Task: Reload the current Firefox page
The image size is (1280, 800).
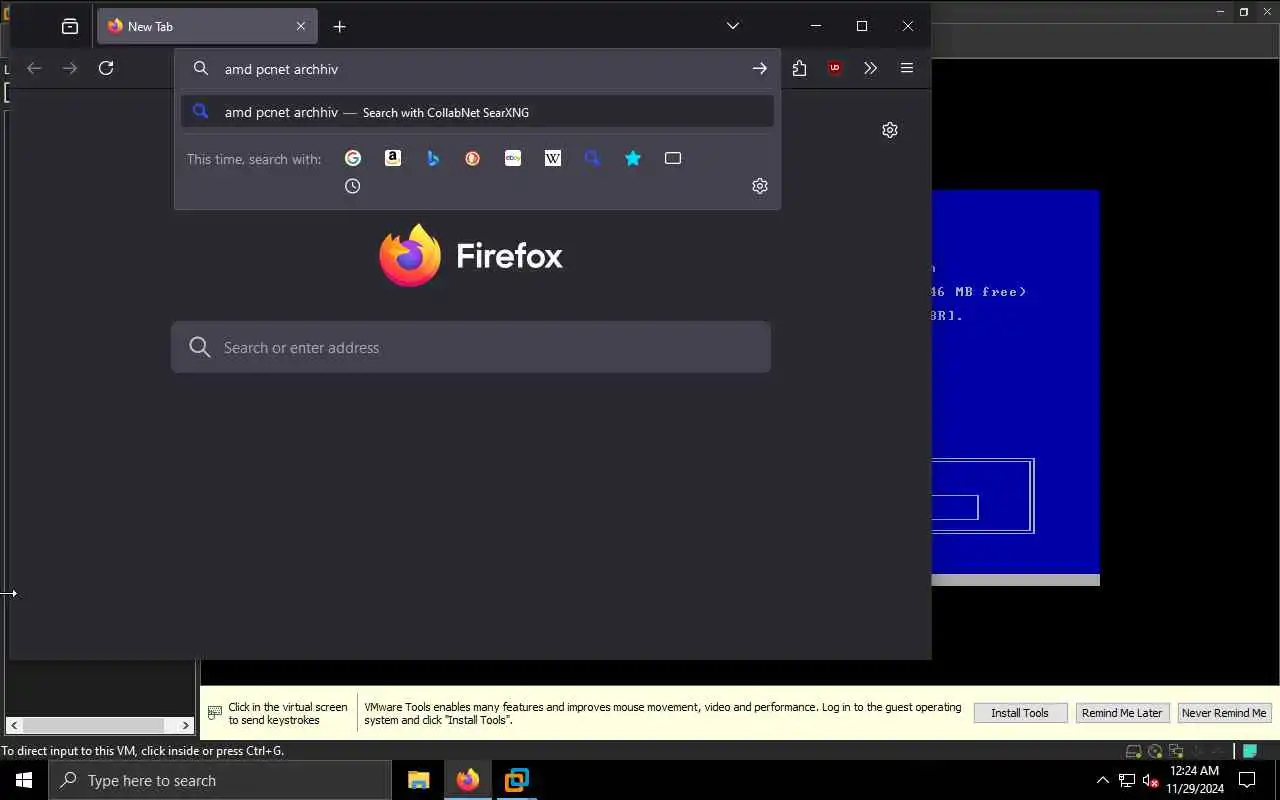Action: coord(106,68)
